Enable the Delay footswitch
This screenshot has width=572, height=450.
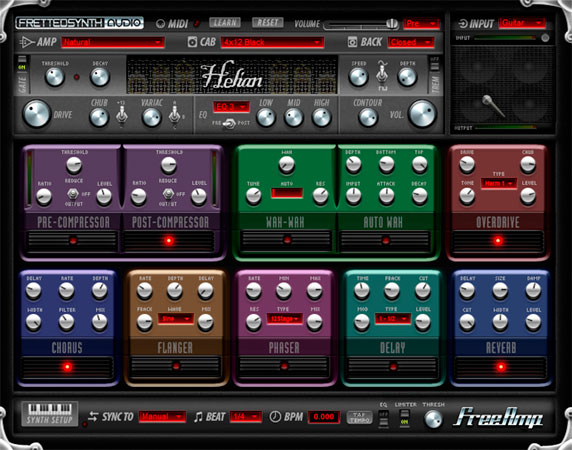tap(393, 367)
